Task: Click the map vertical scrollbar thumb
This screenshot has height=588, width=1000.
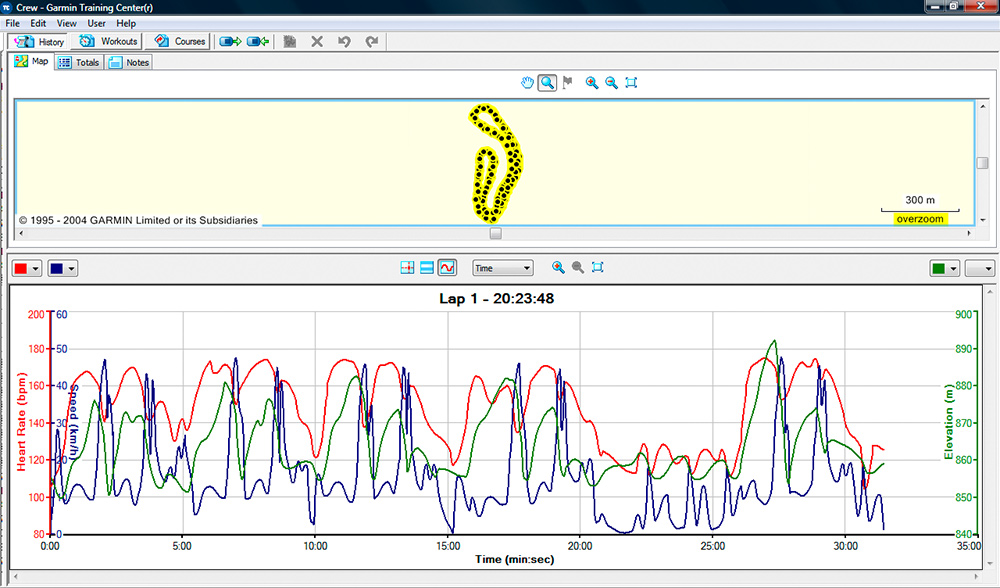Action: click(982, 163)
